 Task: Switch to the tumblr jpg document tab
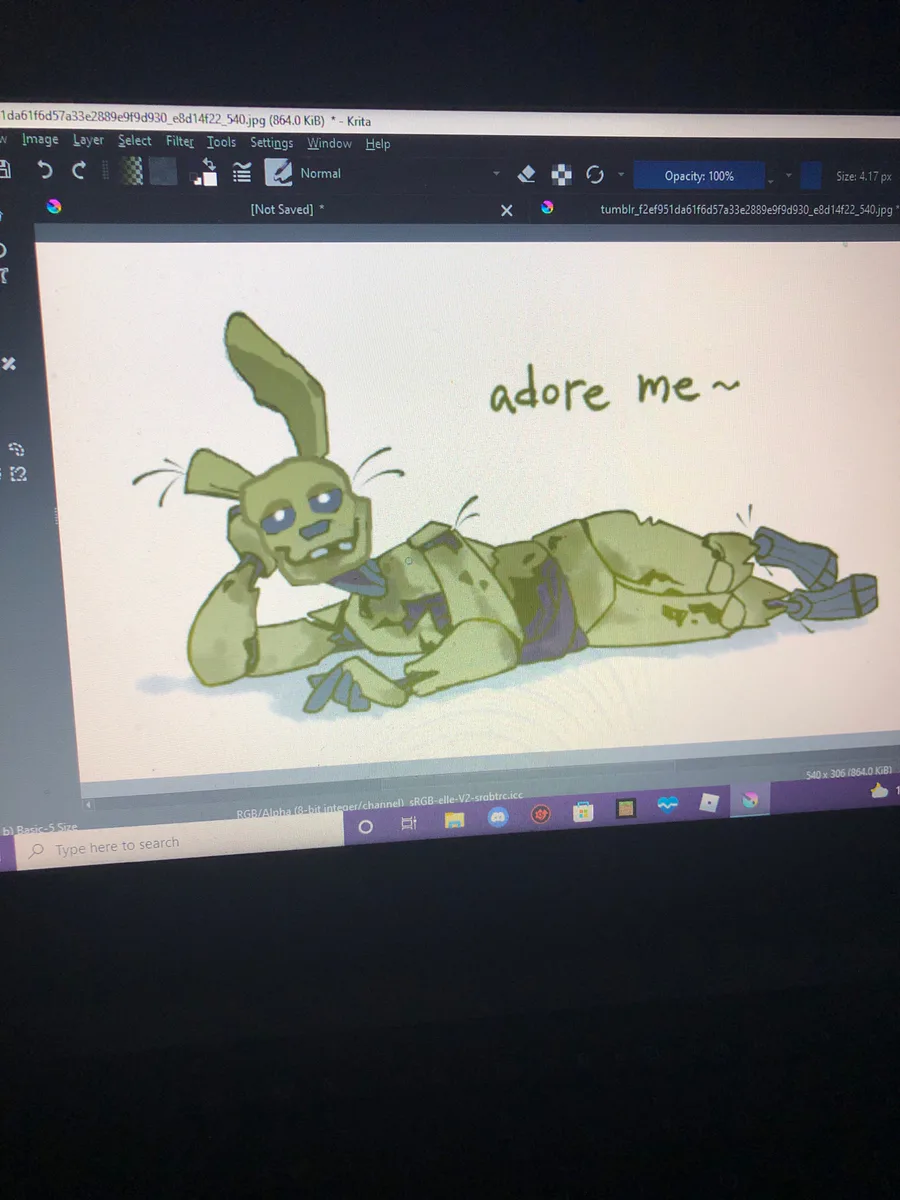tap(747, 210)
